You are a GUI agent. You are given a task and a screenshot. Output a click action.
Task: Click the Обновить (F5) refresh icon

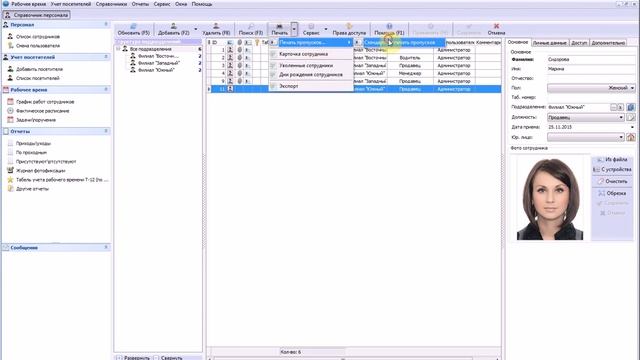click(x=133, y=26)
